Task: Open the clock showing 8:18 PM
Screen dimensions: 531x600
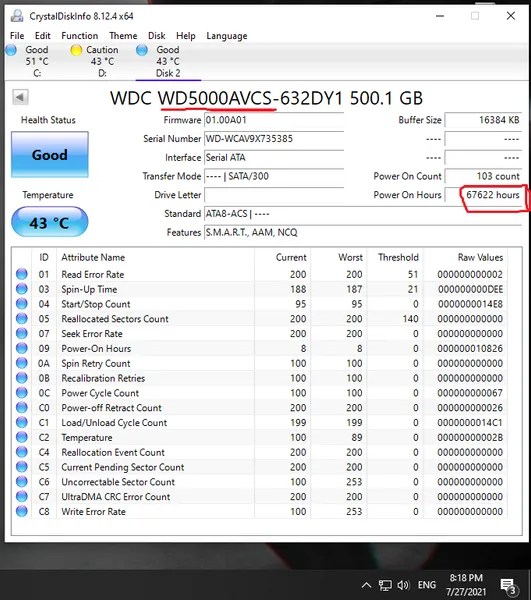Action: (466, 585)
